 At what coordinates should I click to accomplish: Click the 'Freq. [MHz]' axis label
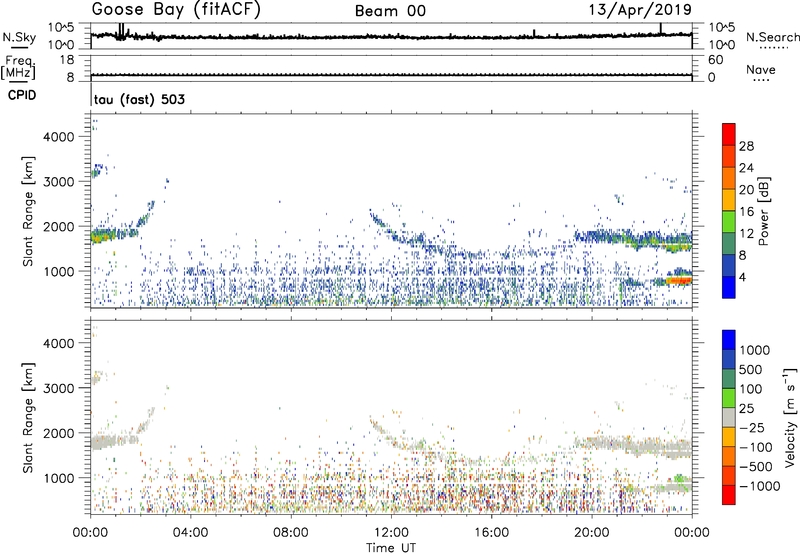[18, 68]
